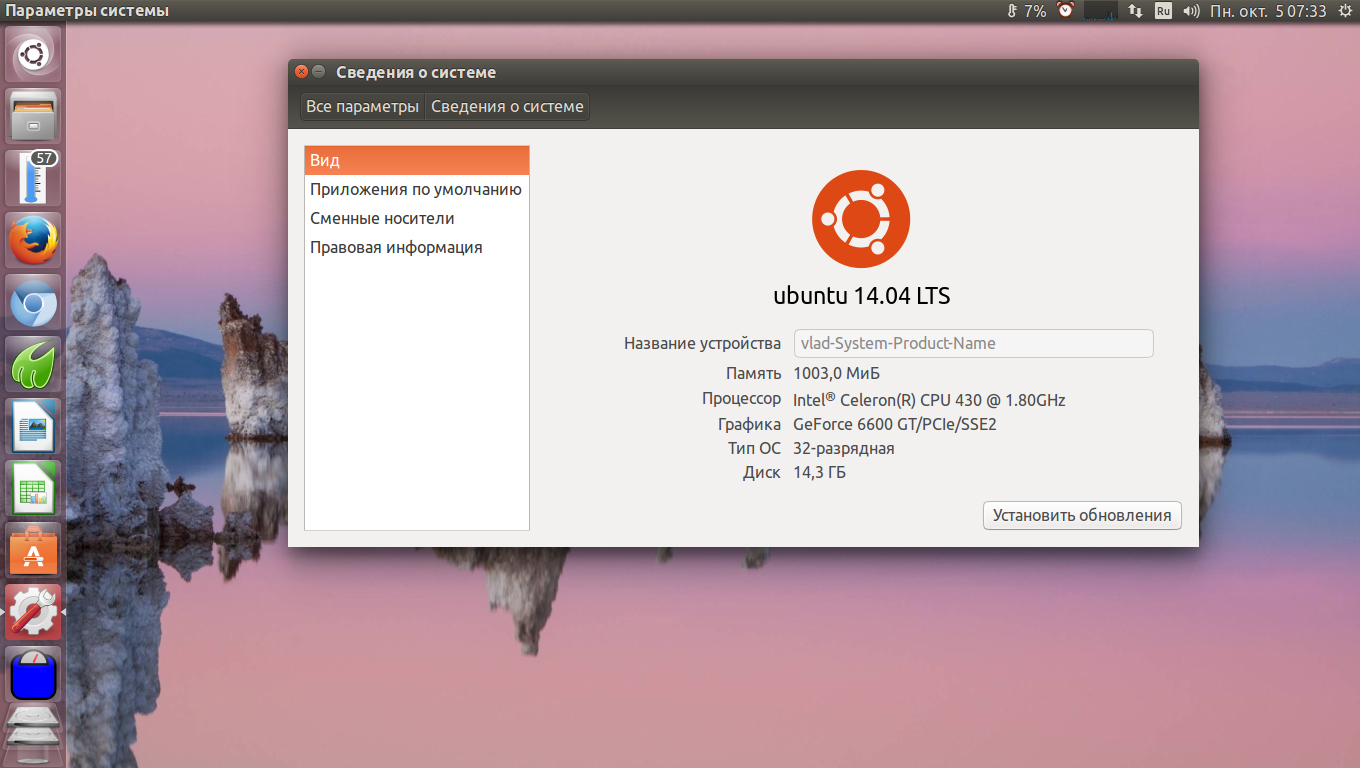The image size is (1360, 768).
Task: Click the temperature indicator showing 7%
Action: coord(1027,11)
